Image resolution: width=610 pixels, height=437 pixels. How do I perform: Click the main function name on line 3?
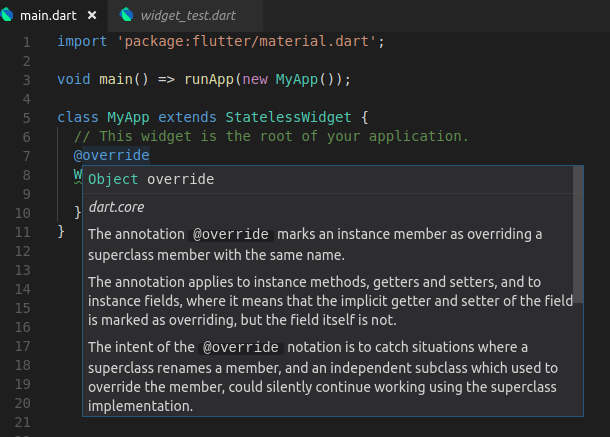(x=115, y=79)
